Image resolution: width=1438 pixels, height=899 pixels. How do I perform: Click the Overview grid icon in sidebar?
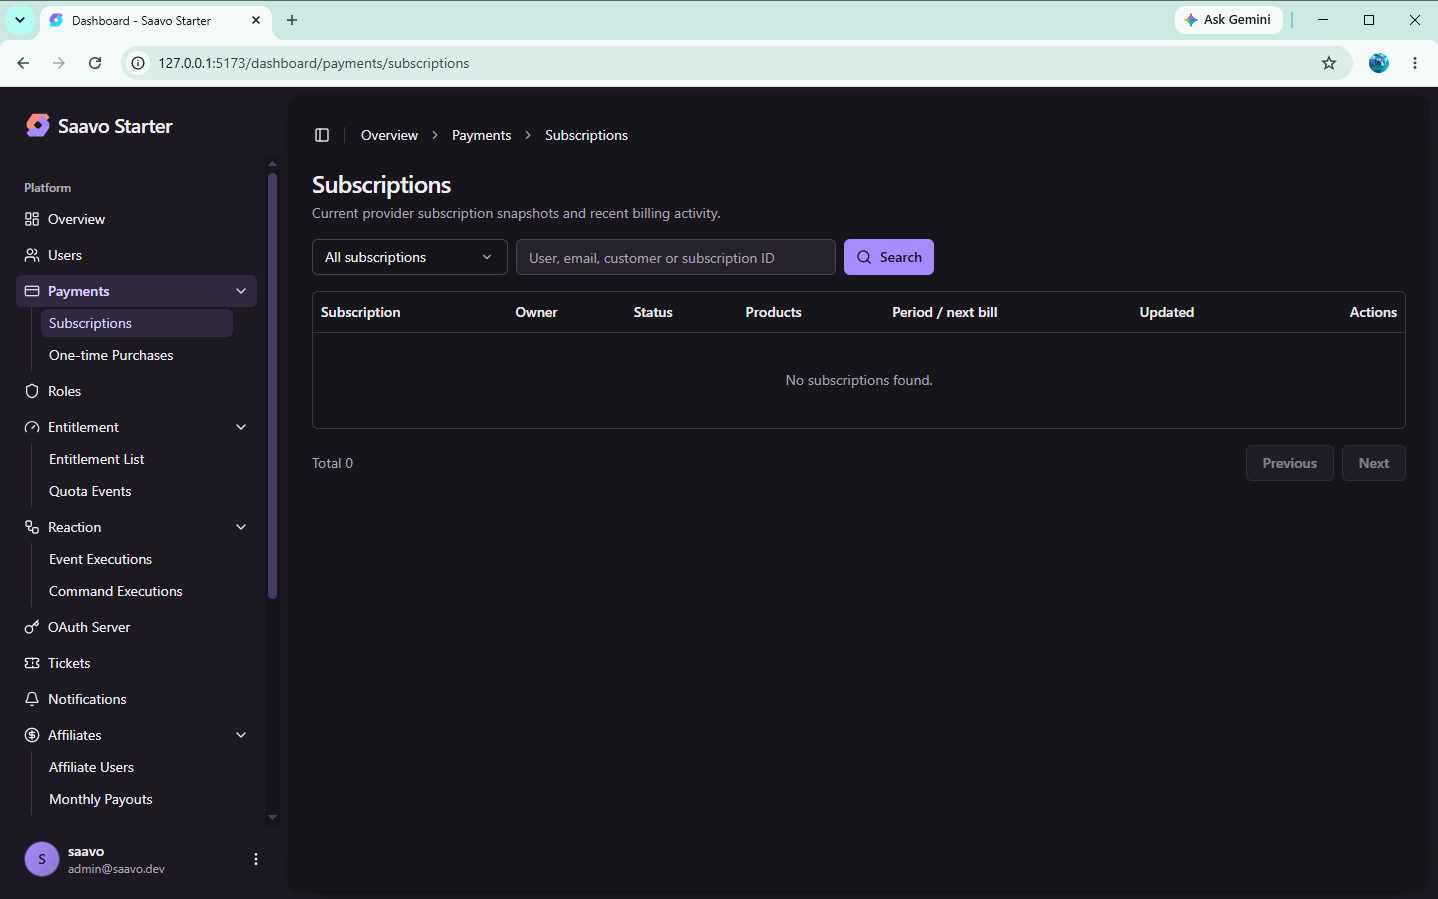(32, 219)
